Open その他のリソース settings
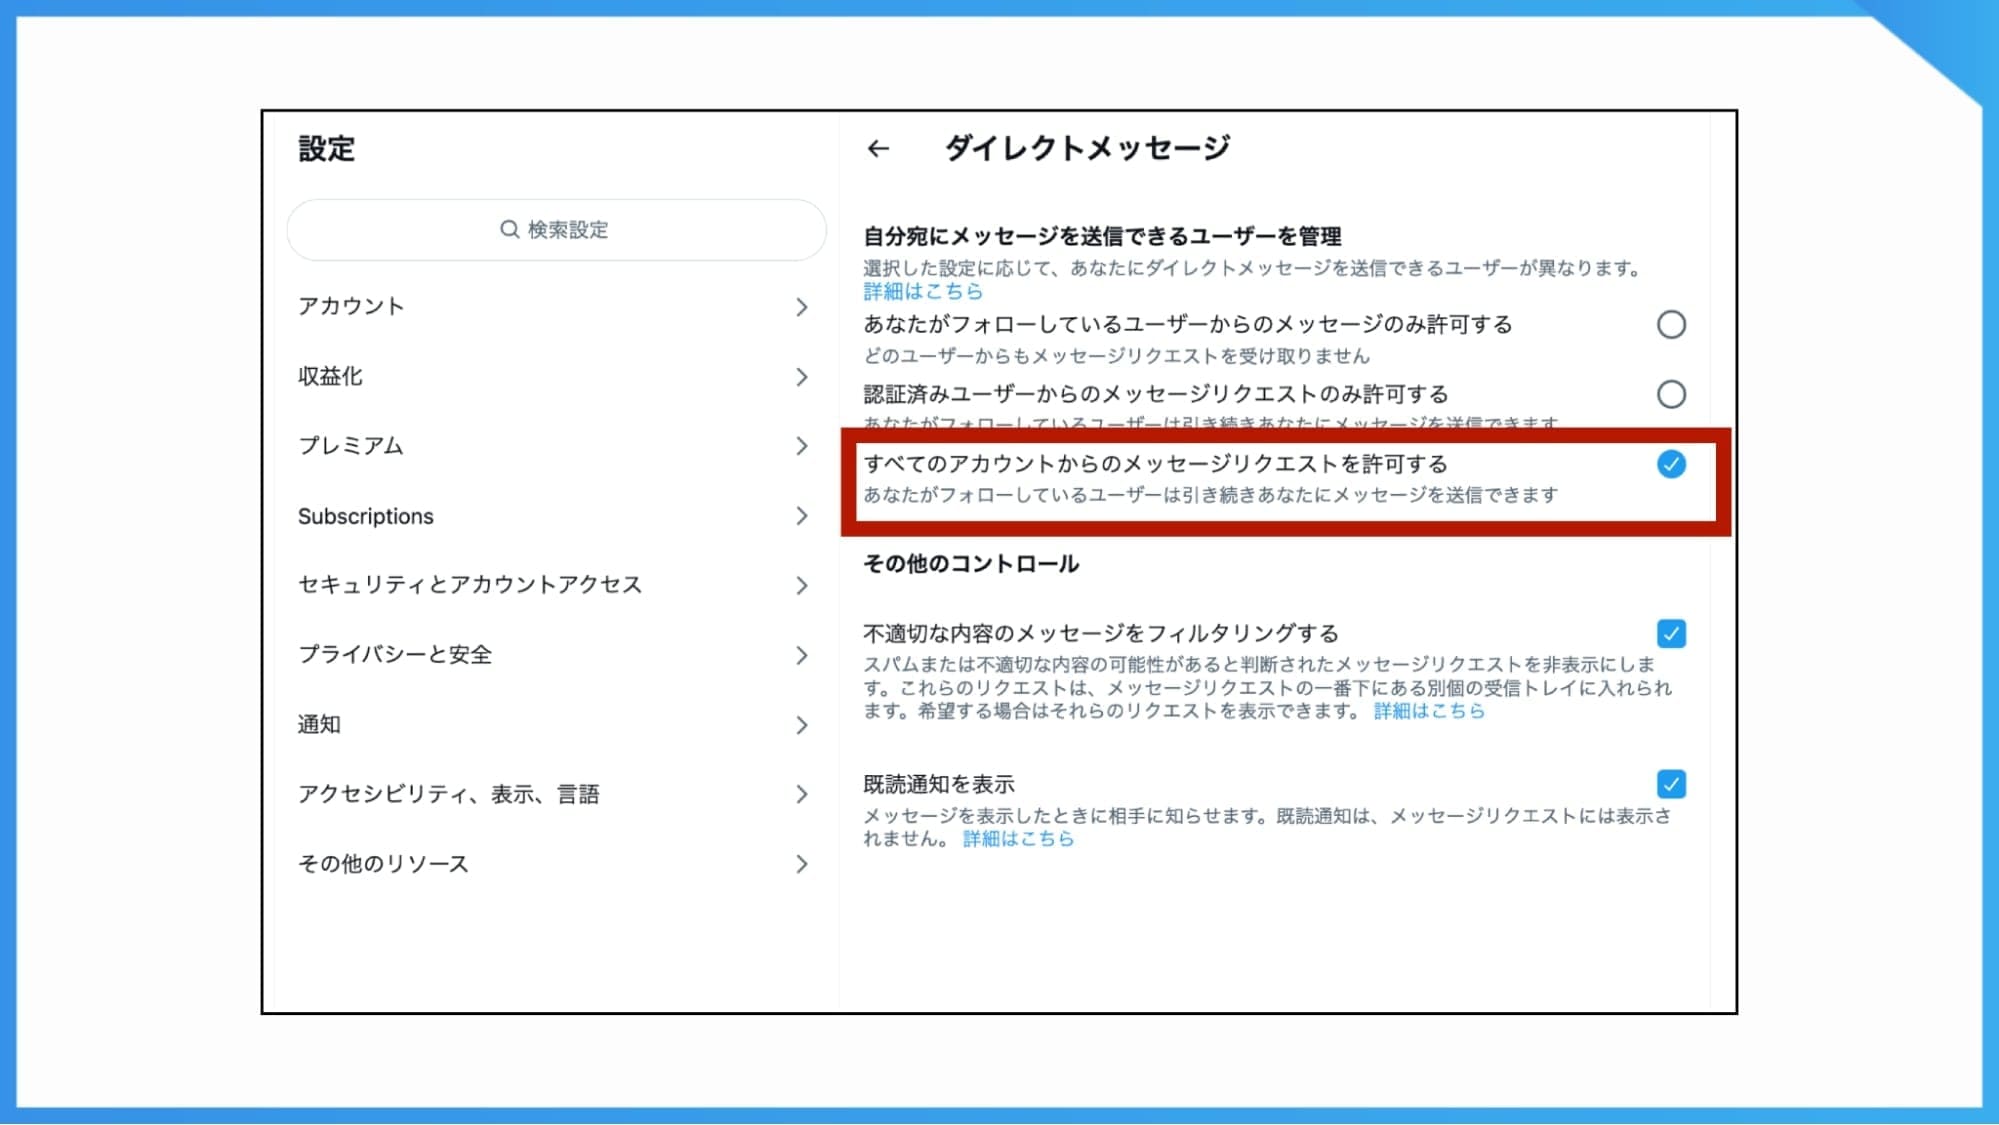The height and width of the screenshot is (1125, 1999). point(802,863)
